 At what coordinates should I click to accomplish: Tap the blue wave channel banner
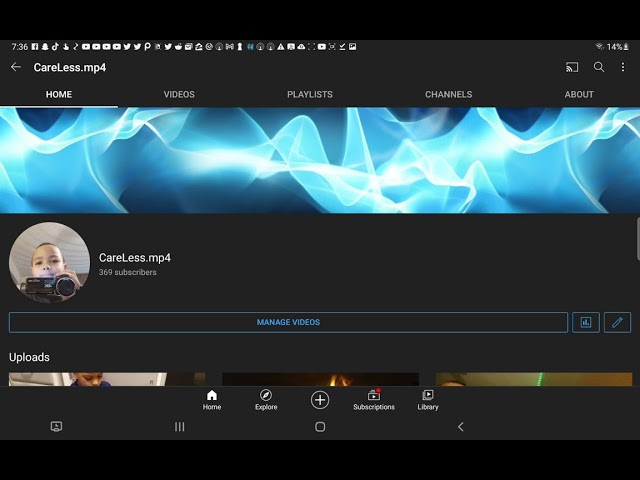coord(320,160)
